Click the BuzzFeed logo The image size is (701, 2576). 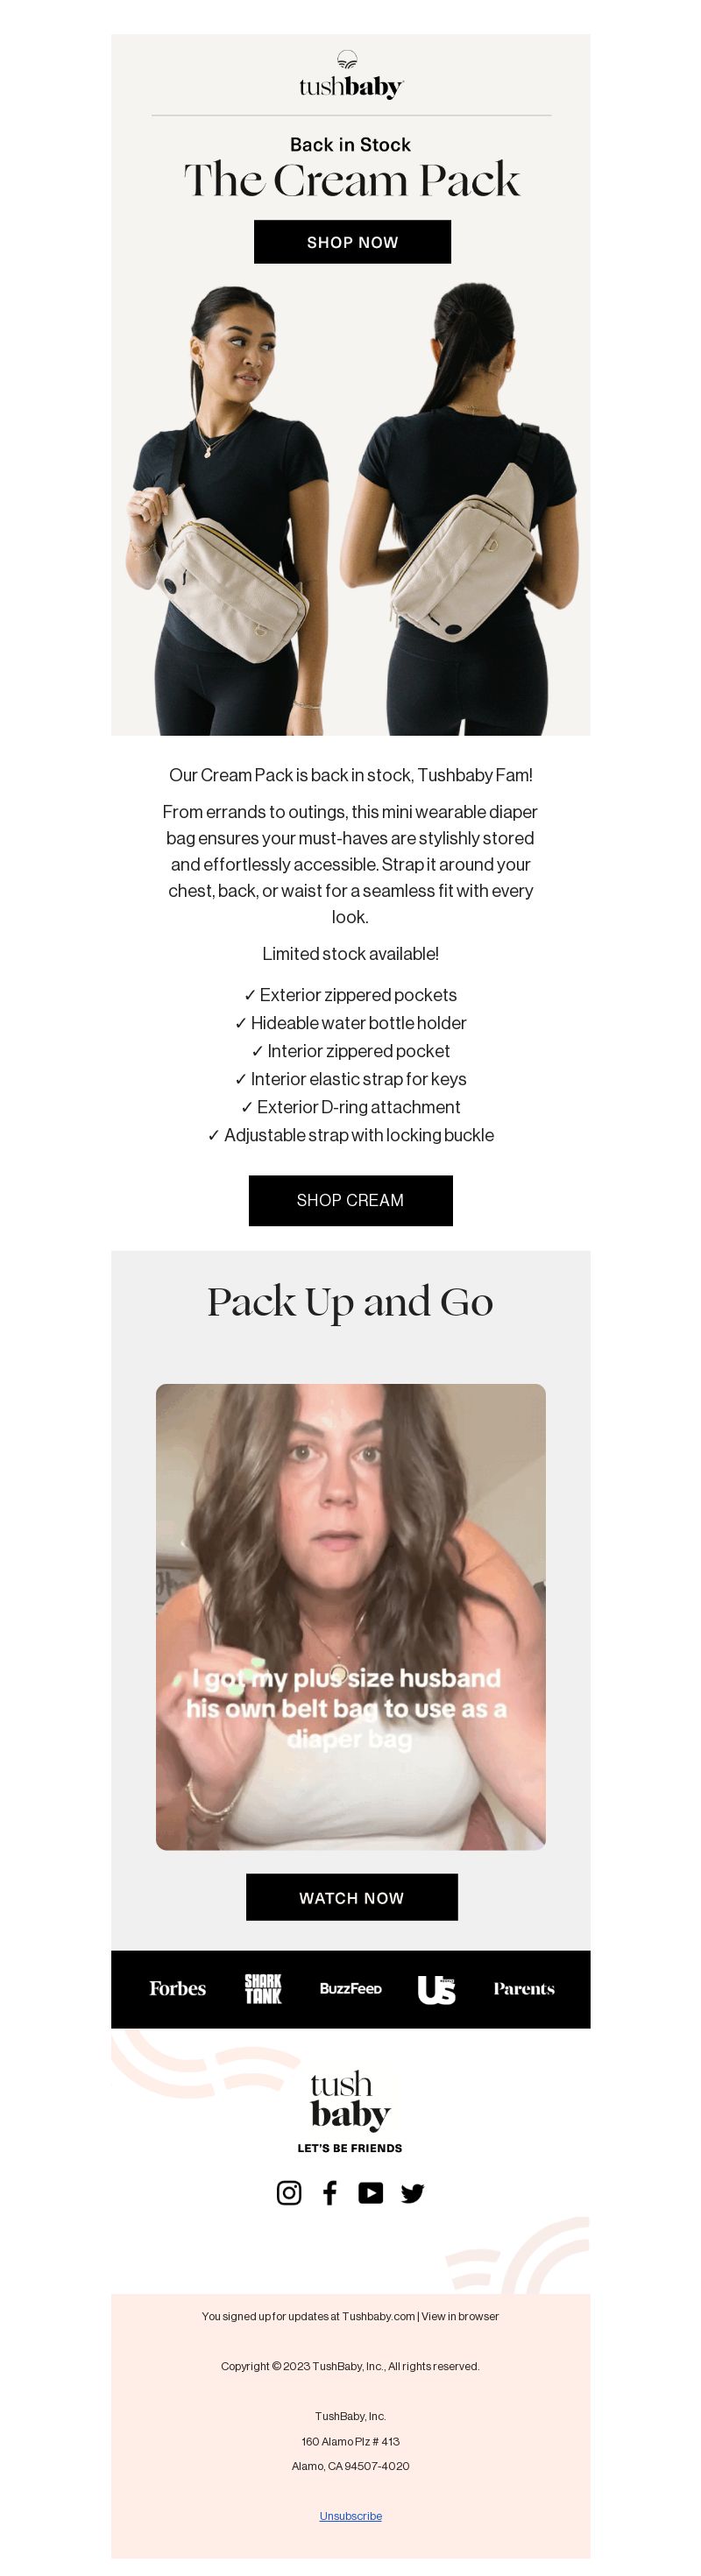pyautogui.click(x=351, y=1988)
